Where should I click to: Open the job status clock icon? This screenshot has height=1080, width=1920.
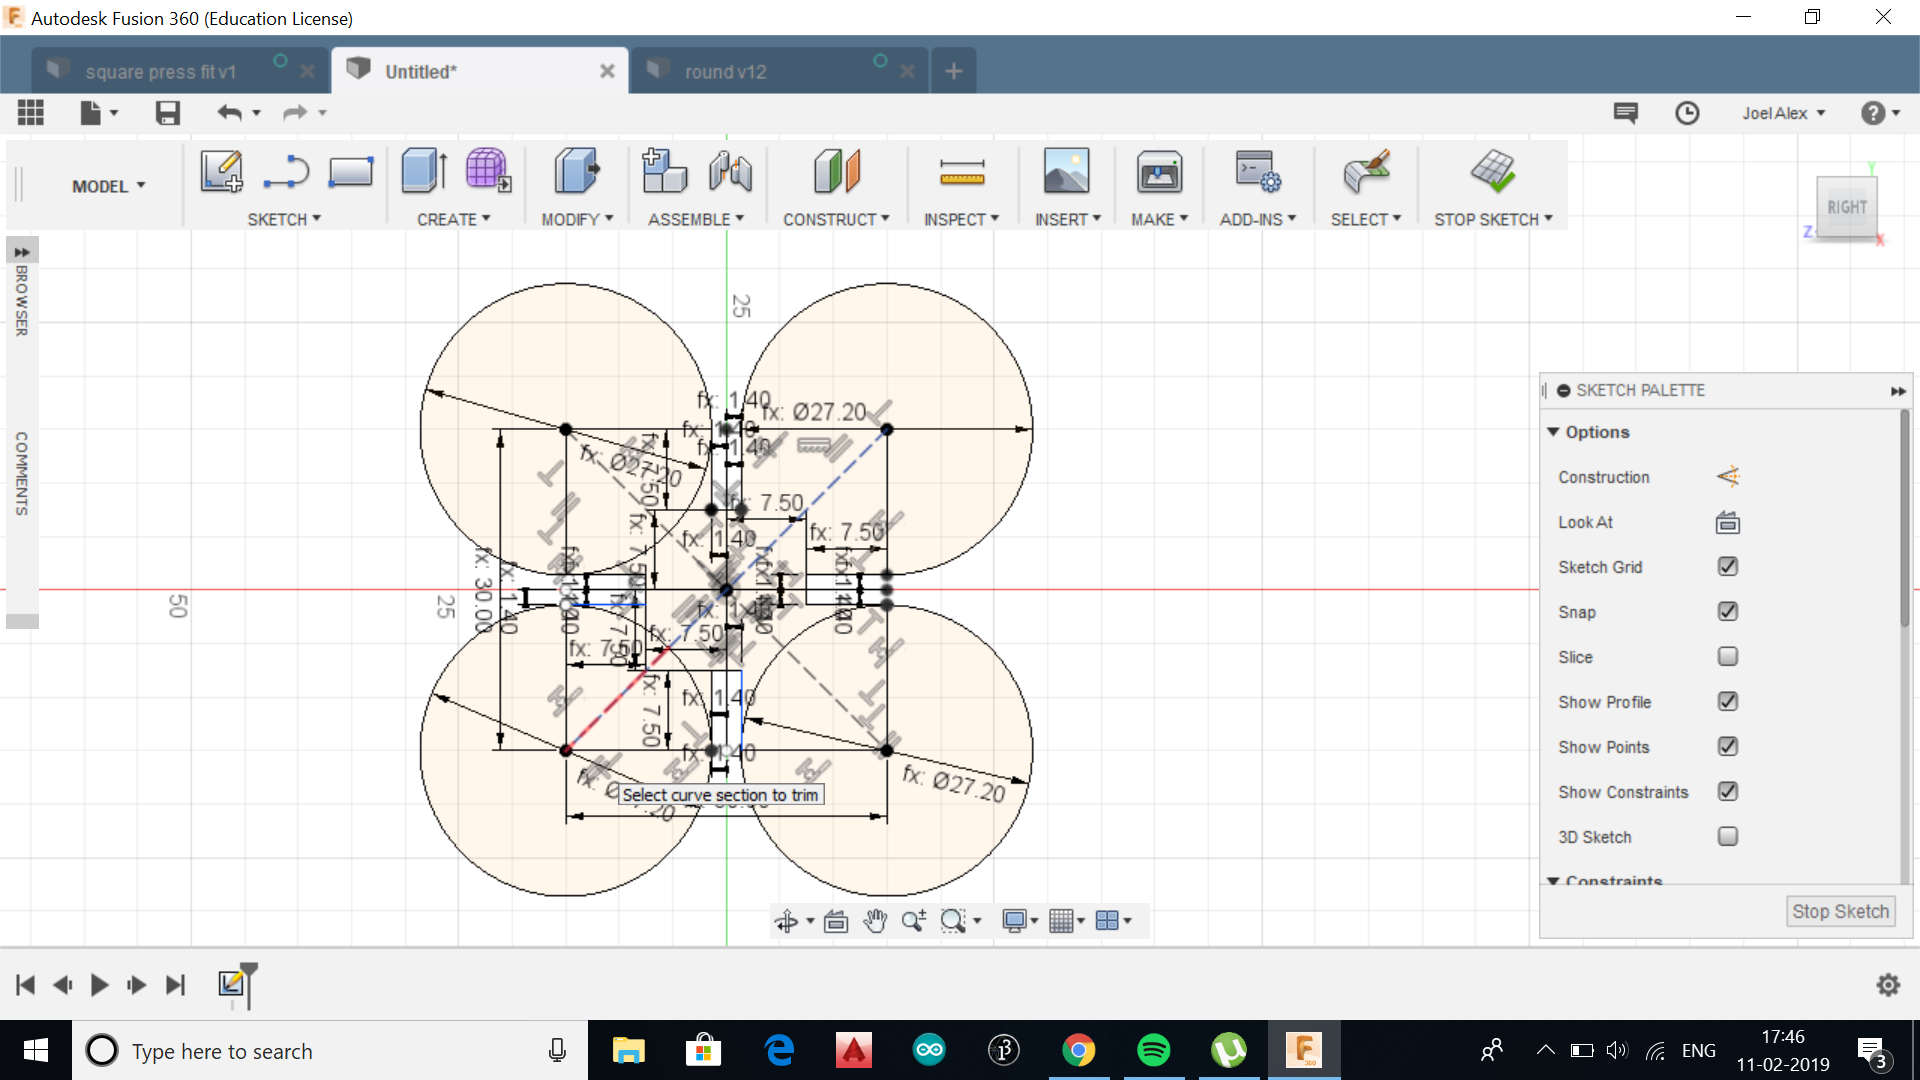[x=1687, y=113]
